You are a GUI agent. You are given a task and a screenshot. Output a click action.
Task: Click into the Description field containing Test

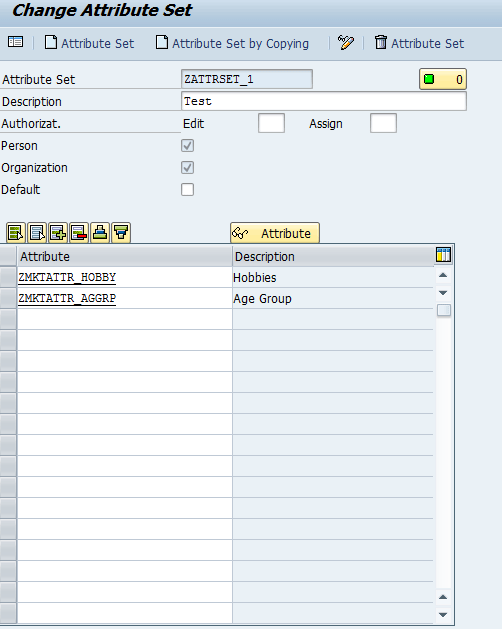point(324,101)
